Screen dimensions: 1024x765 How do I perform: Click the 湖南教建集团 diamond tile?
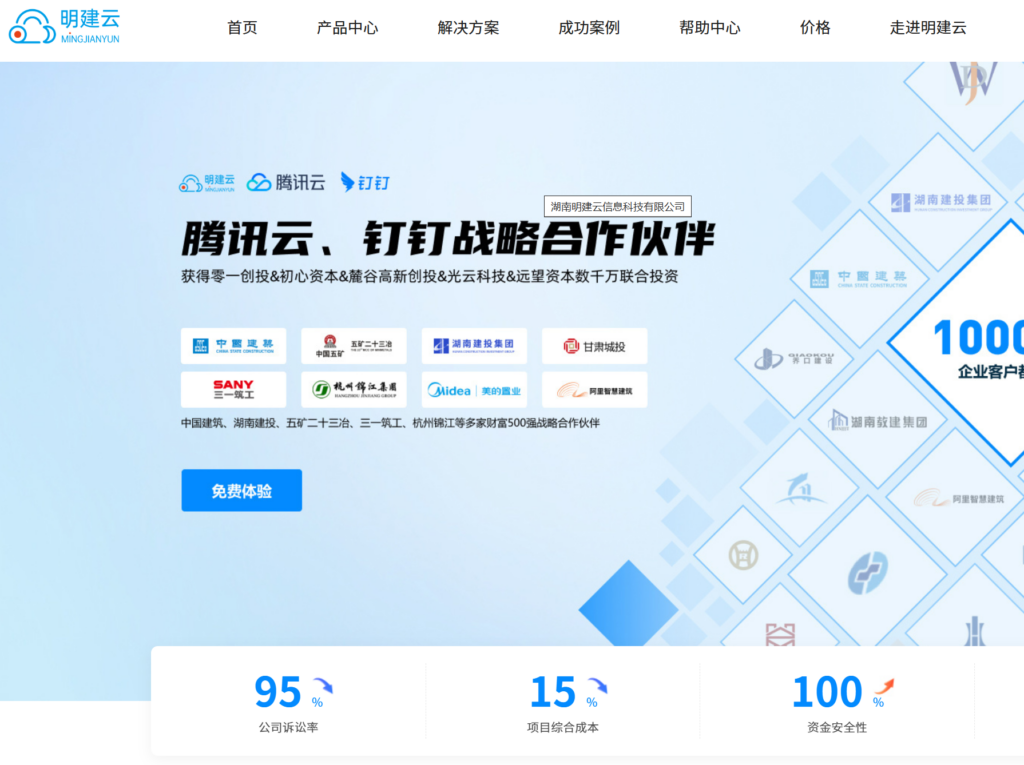click(878, 421)
